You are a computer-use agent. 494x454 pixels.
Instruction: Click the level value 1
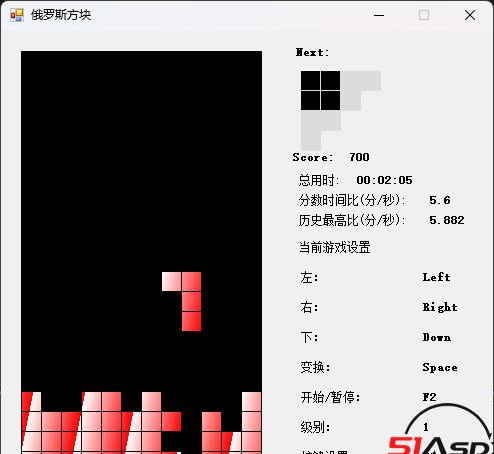coord(426,427)
